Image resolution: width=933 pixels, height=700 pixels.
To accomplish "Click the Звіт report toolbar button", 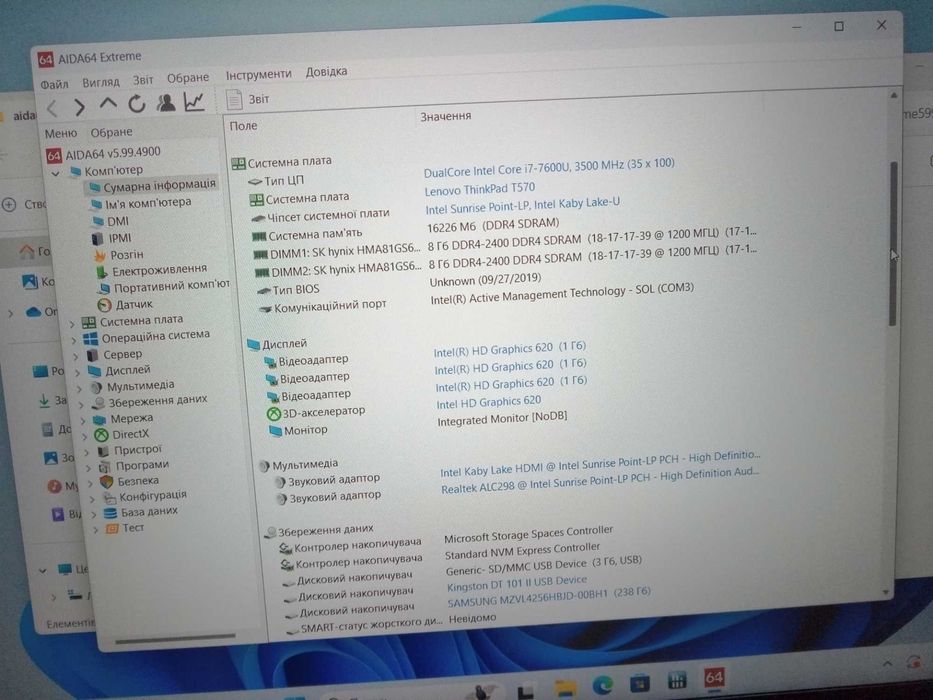I will click(x=248, y=99).
